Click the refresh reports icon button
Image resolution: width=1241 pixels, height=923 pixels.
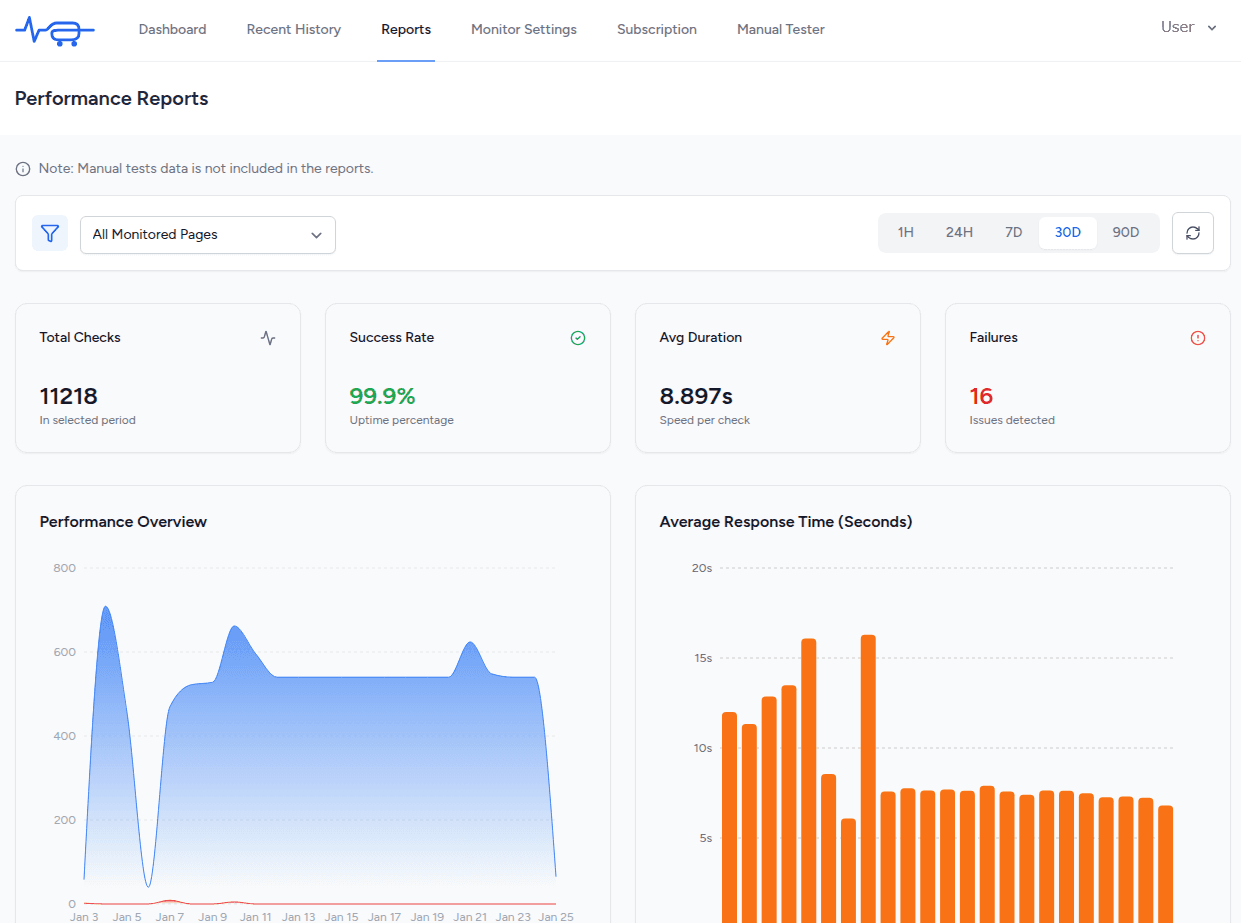click(x=1192, y=233)
